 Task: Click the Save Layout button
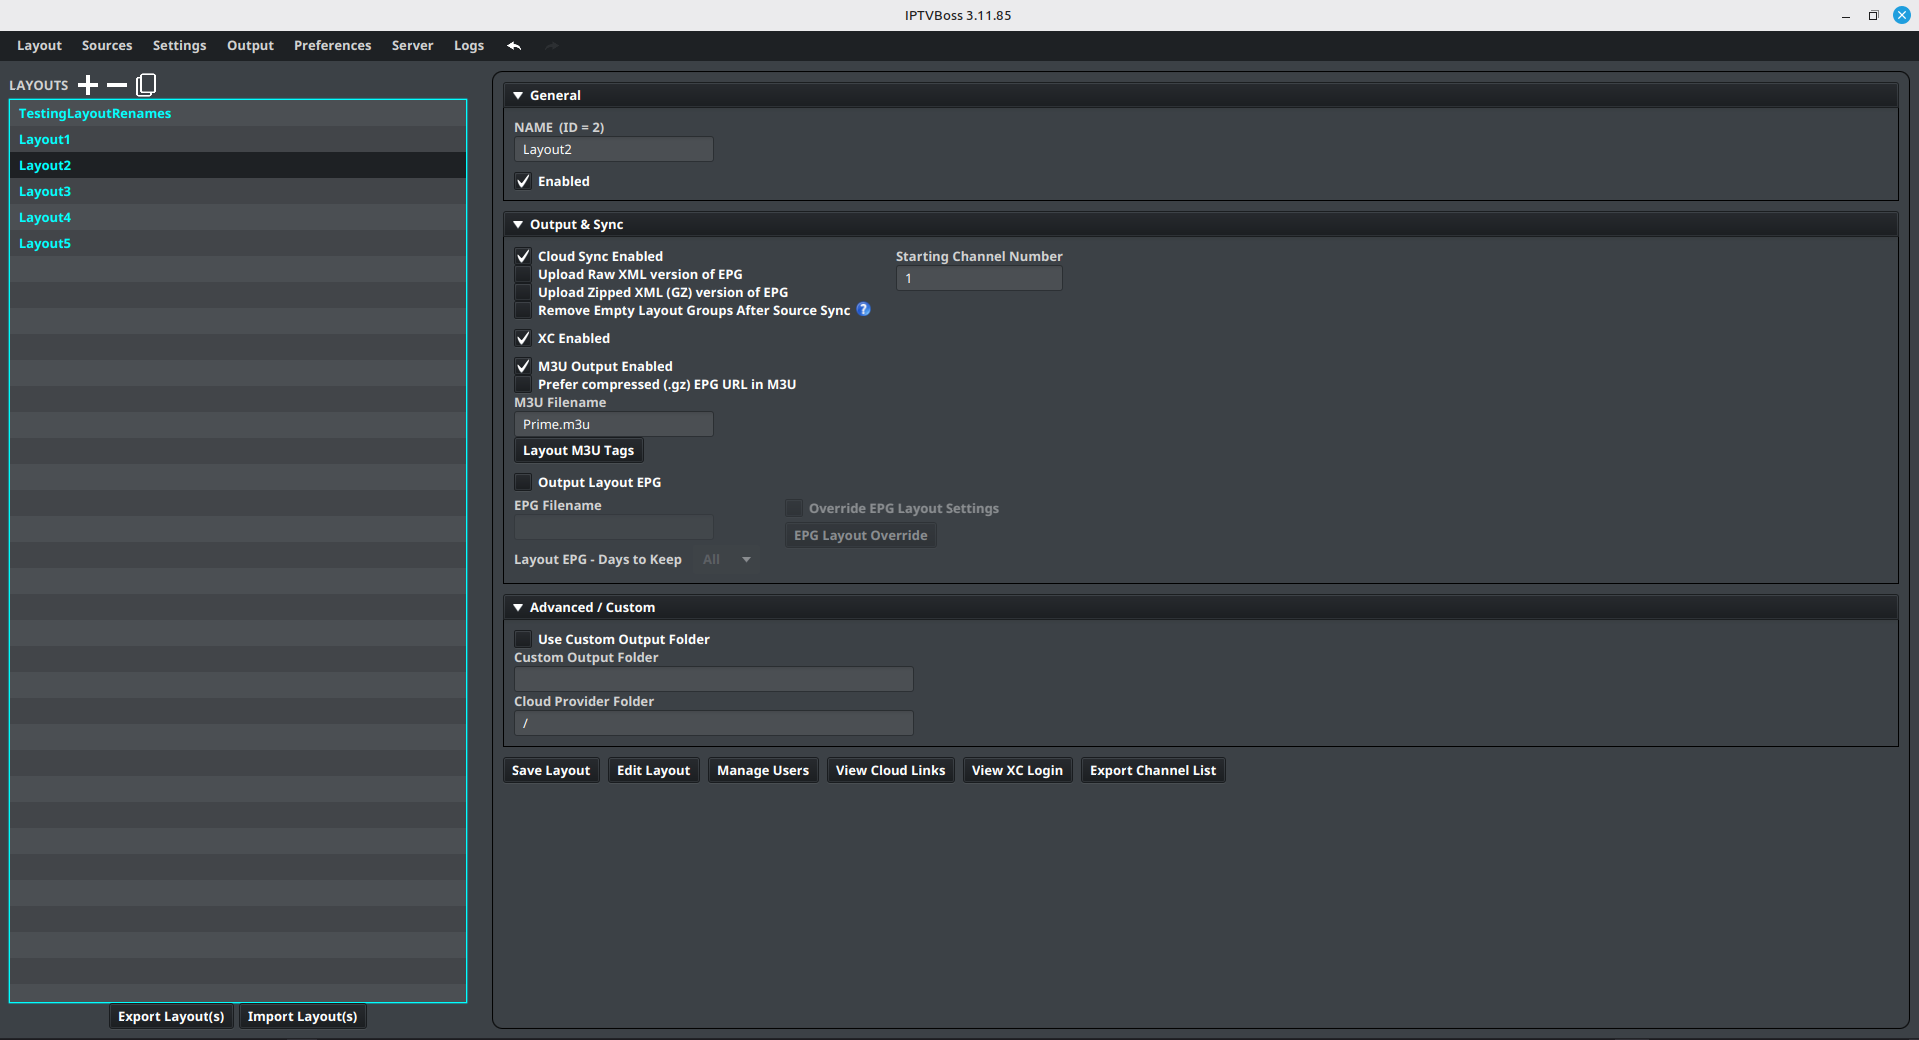551,770
